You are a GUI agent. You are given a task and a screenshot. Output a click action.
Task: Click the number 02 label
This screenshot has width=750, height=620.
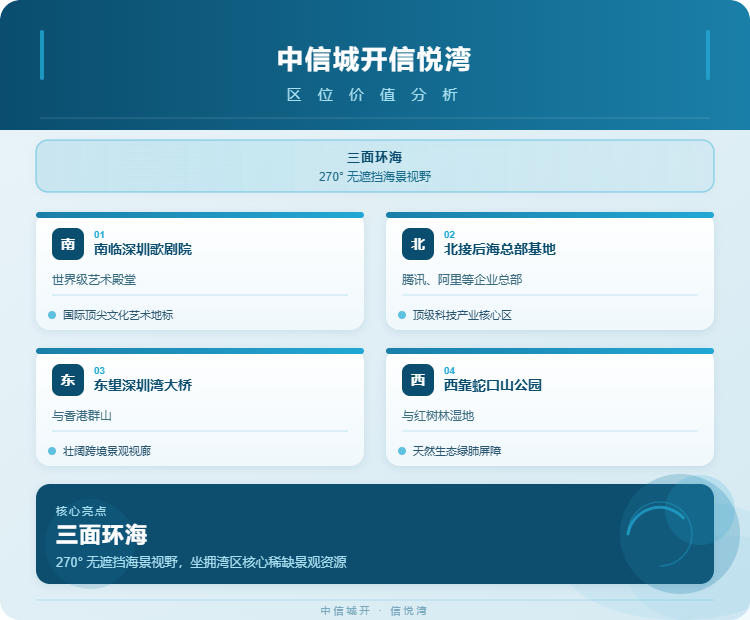click(x=449, y=234)
